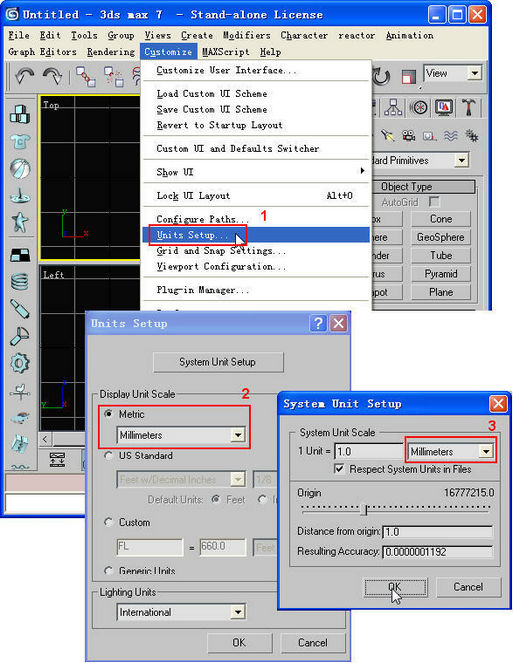Open the View reference coordinate dropdown

click(x=475, y=73)
